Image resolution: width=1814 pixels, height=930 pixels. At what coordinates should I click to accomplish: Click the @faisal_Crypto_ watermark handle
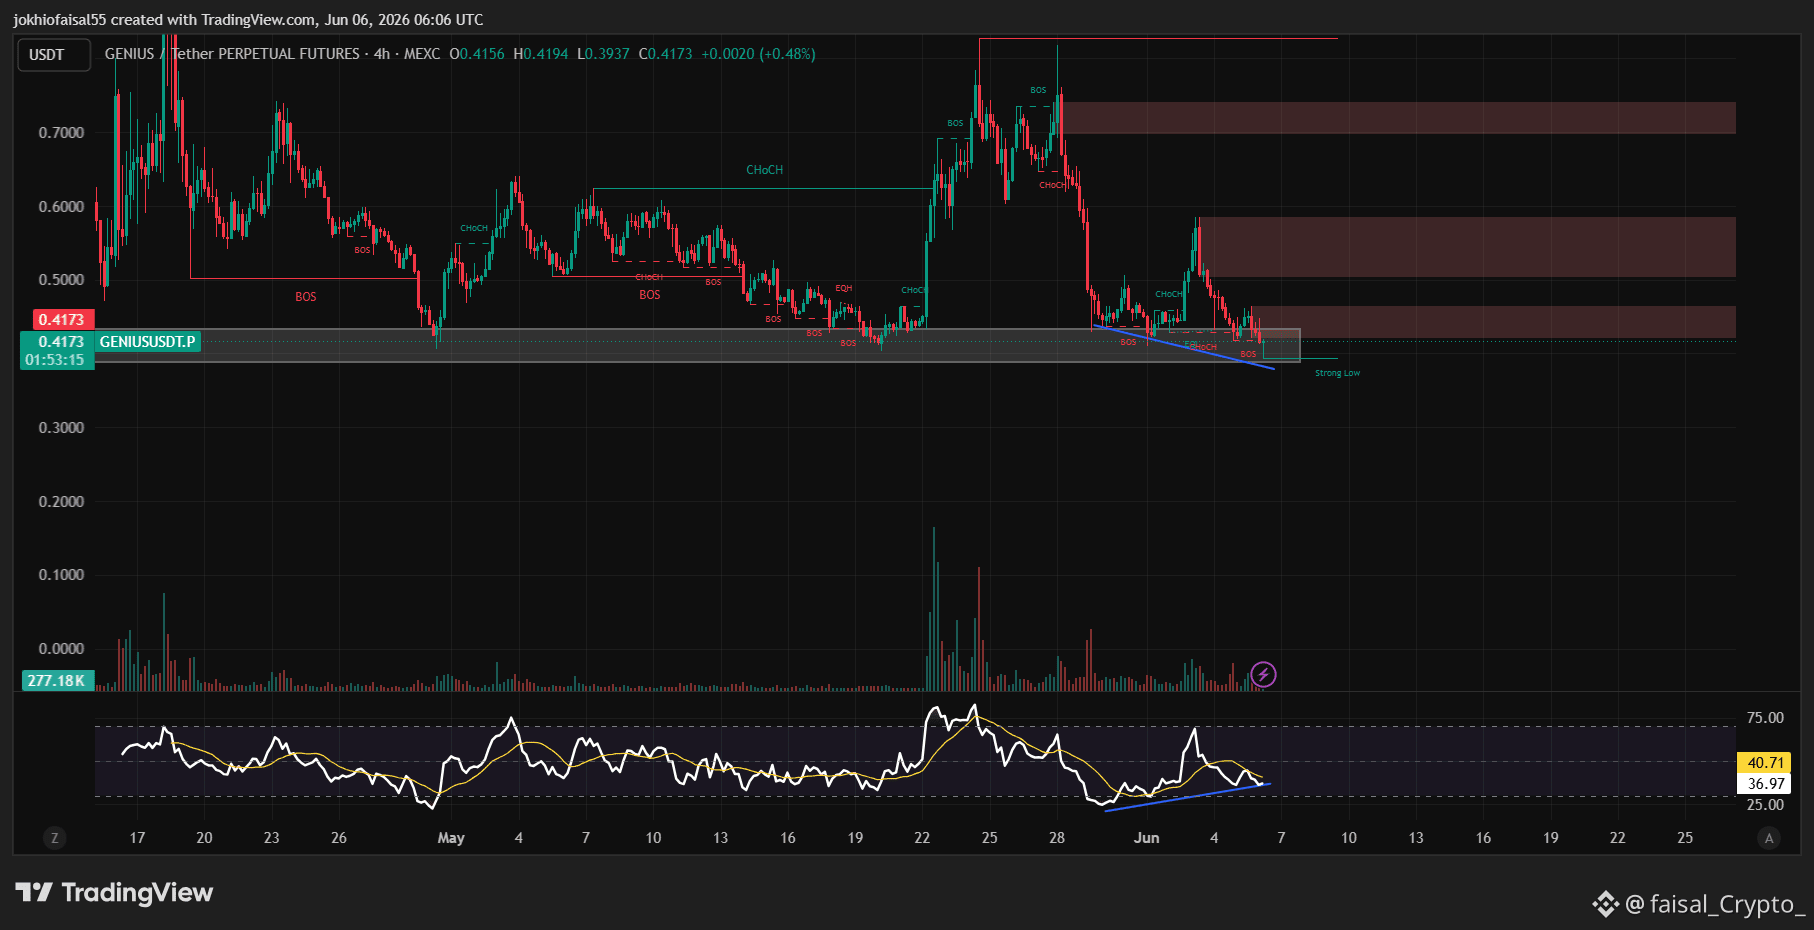click(x=1716, y=904)
